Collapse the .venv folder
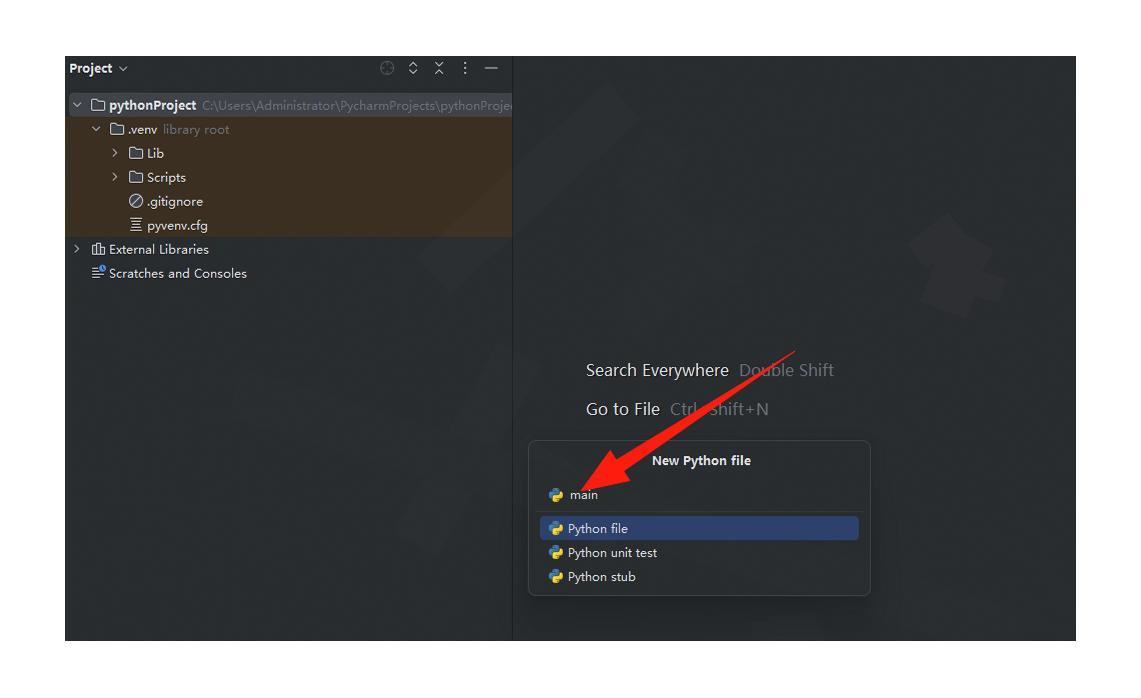The width and height of the screenshot is (1141, 698). pyautogui.click(x=96, y=129)
